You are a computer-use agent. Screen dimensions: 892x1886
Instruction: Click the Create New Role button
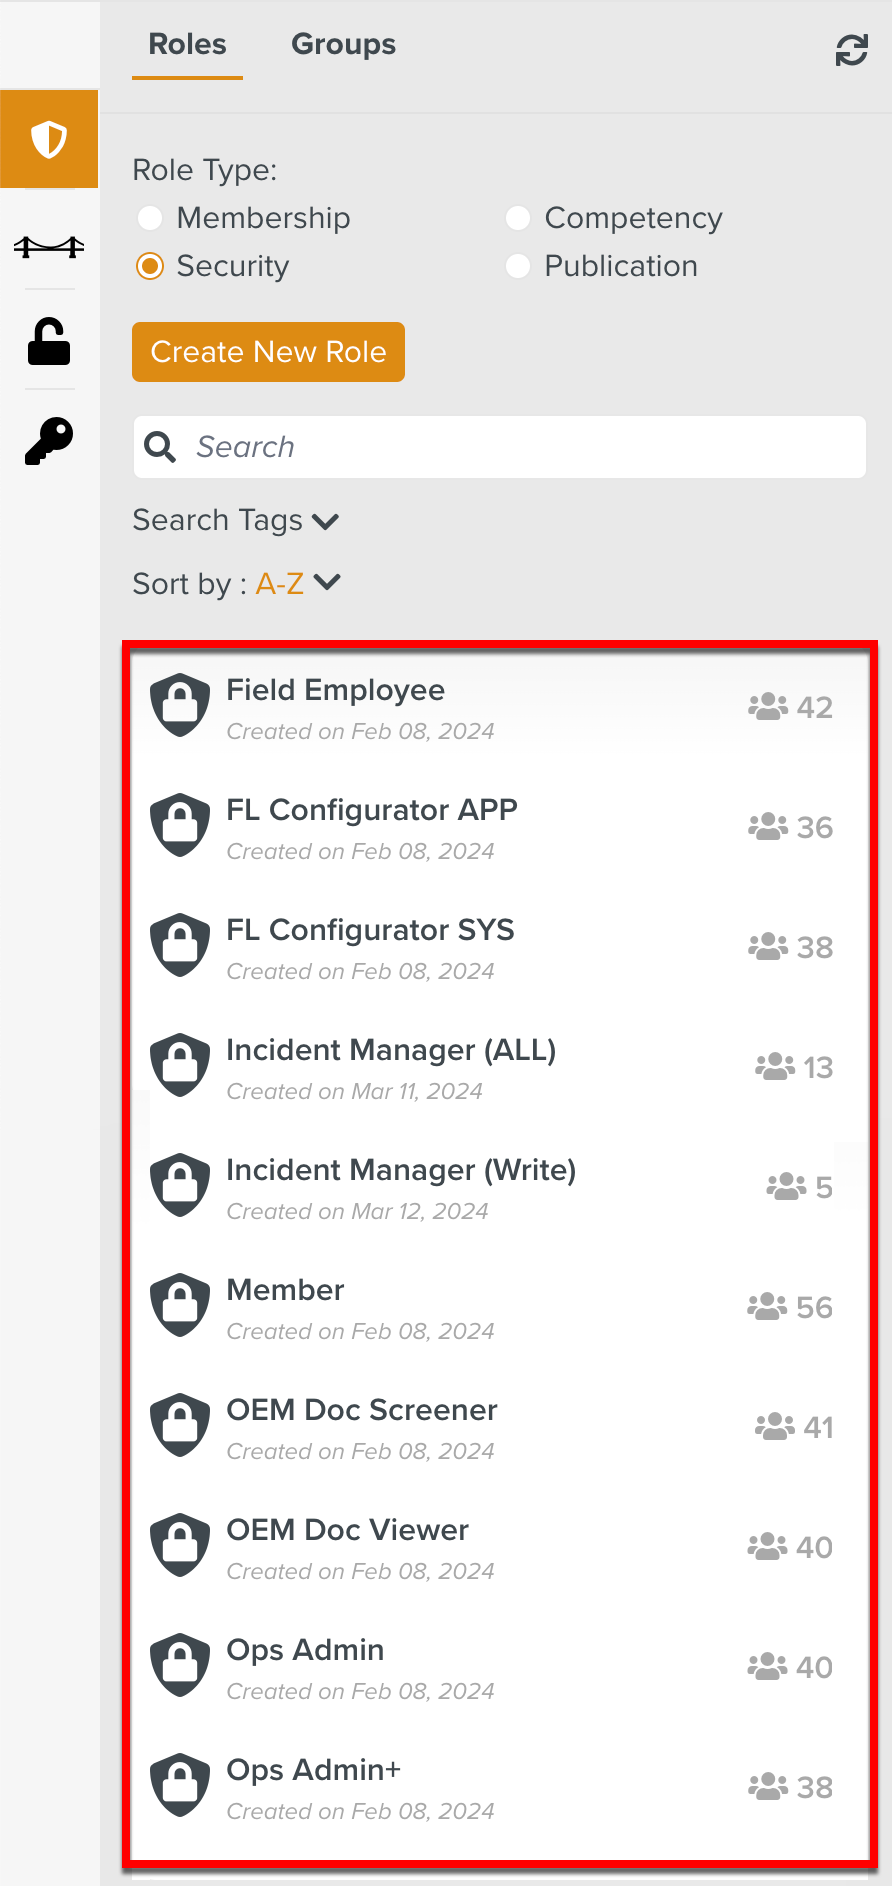pyautogui.click(x=268, y=352)
